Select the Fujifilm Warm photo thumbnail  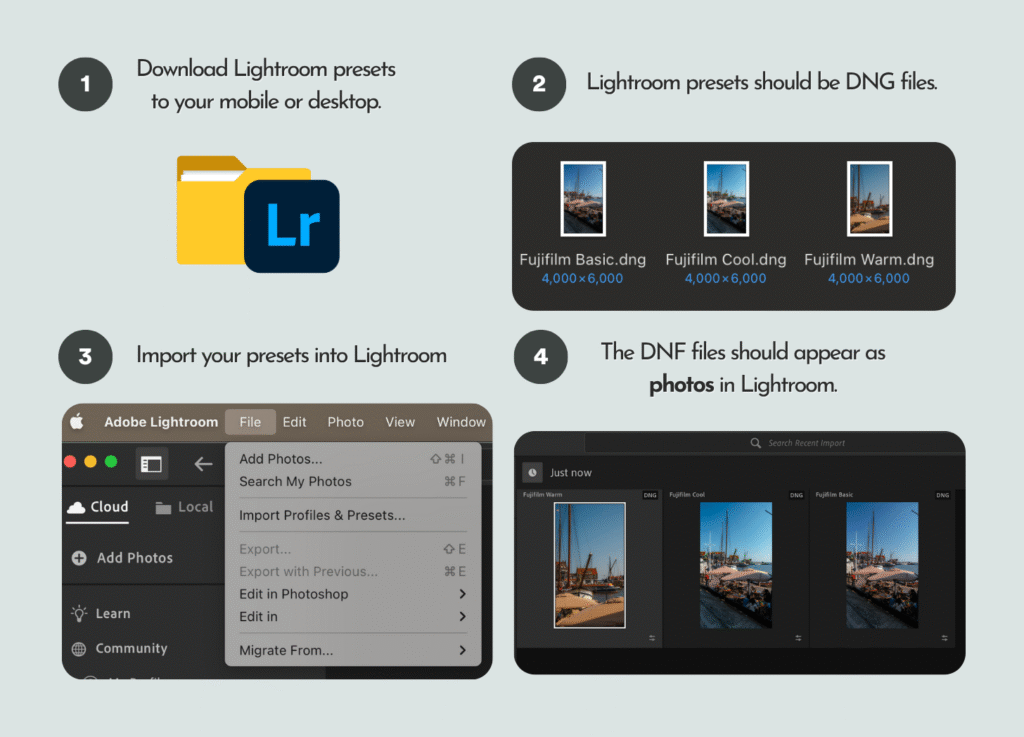point(589,565)
